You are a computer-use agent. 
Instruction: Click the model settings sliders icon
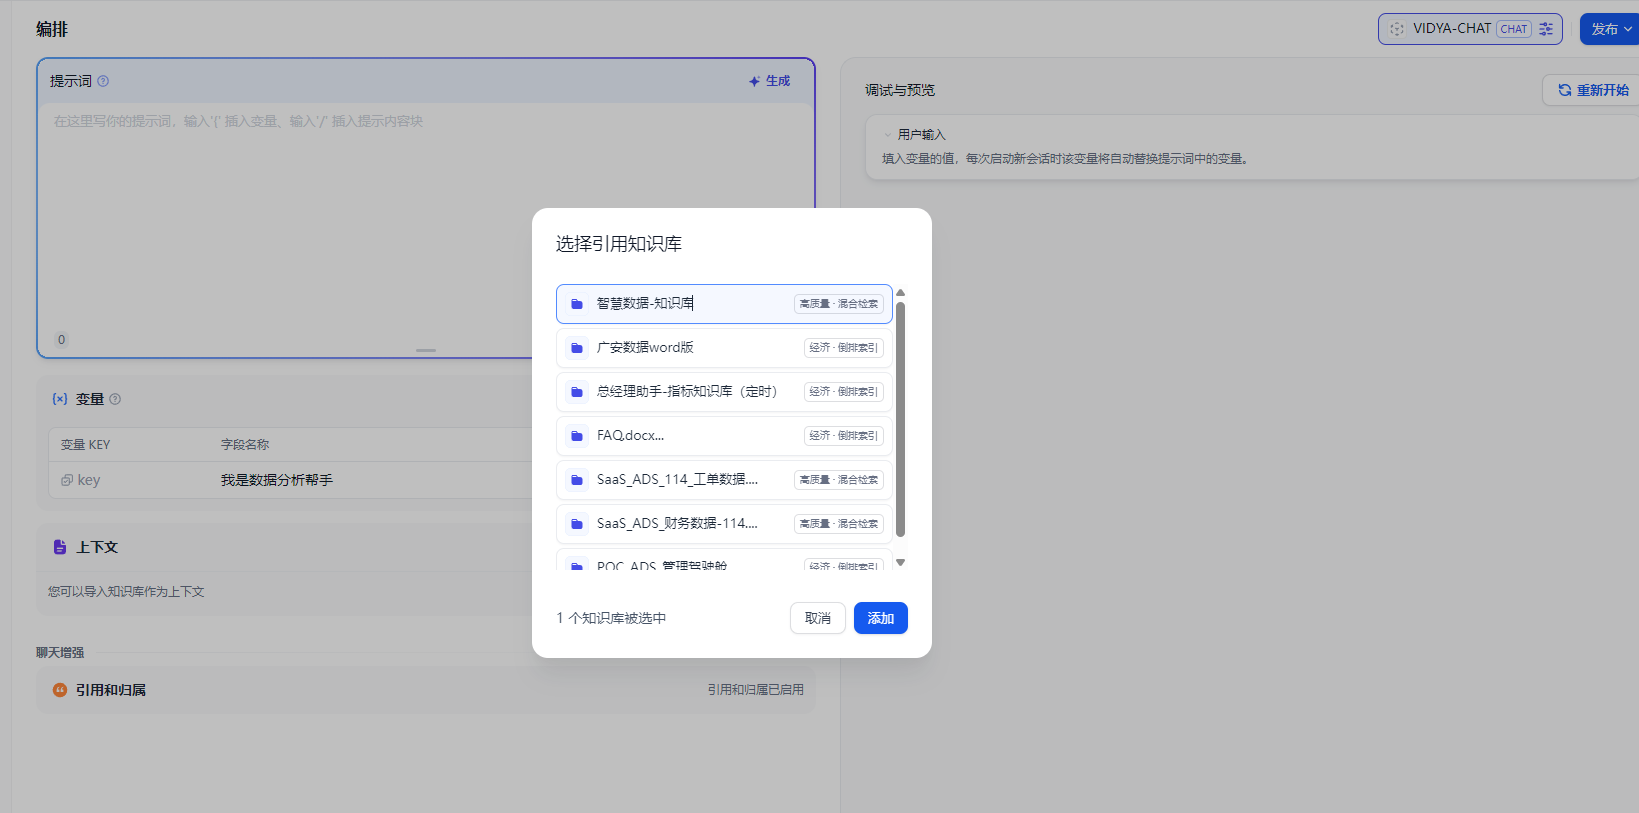1546,29
